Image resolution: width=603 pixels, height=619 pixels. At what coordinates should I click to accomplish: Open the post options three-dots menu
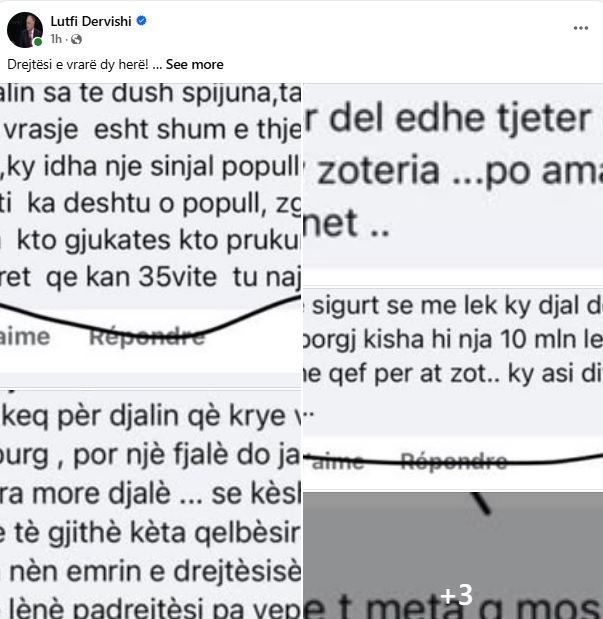(580, 28)
